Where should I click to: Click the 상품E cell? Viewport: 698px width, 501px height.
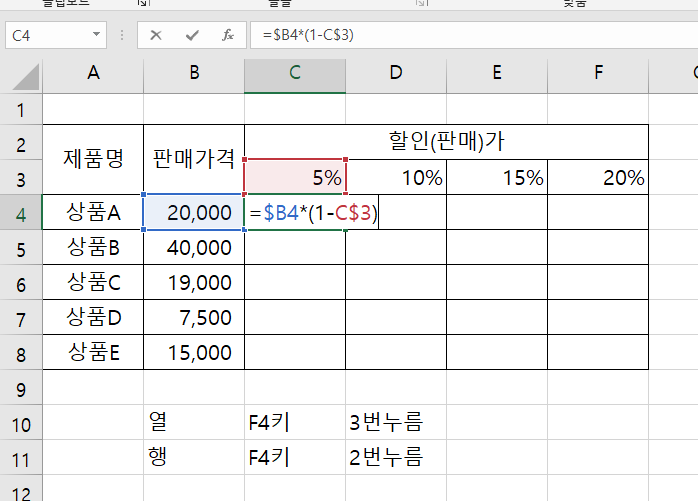[x=93, y=352]
